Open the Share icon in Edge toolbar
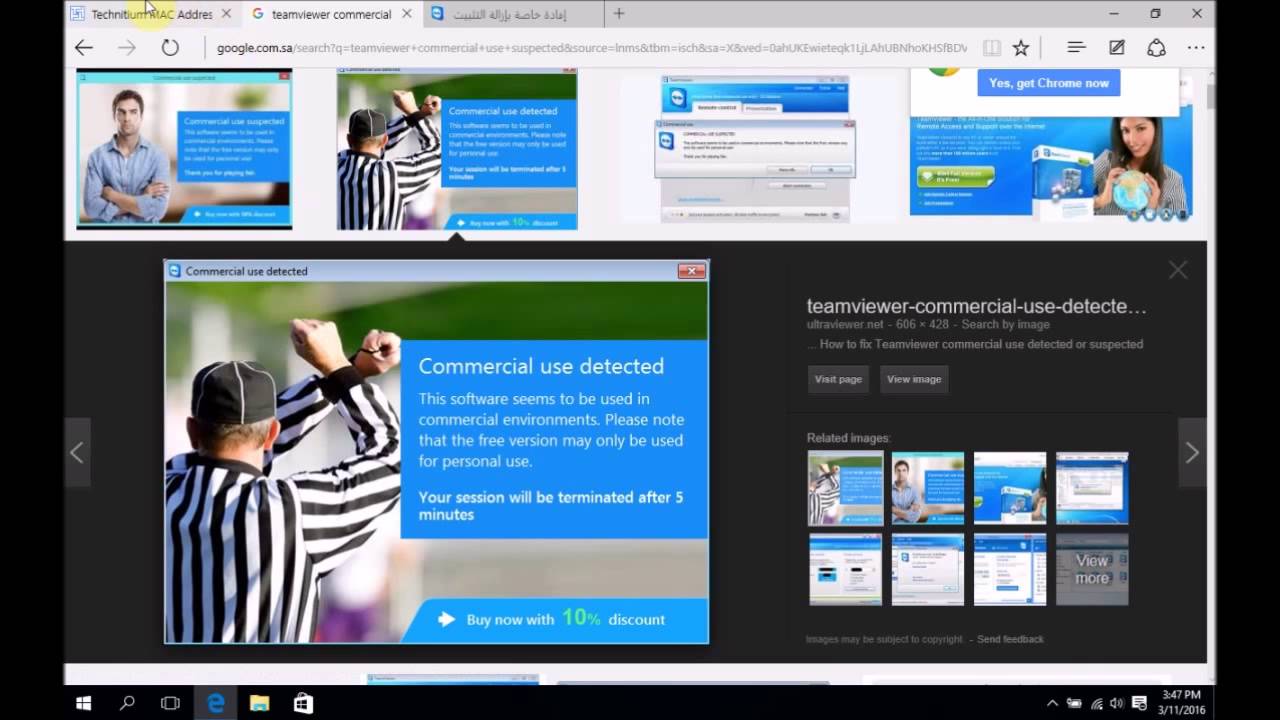 (x=1157, y=47)
